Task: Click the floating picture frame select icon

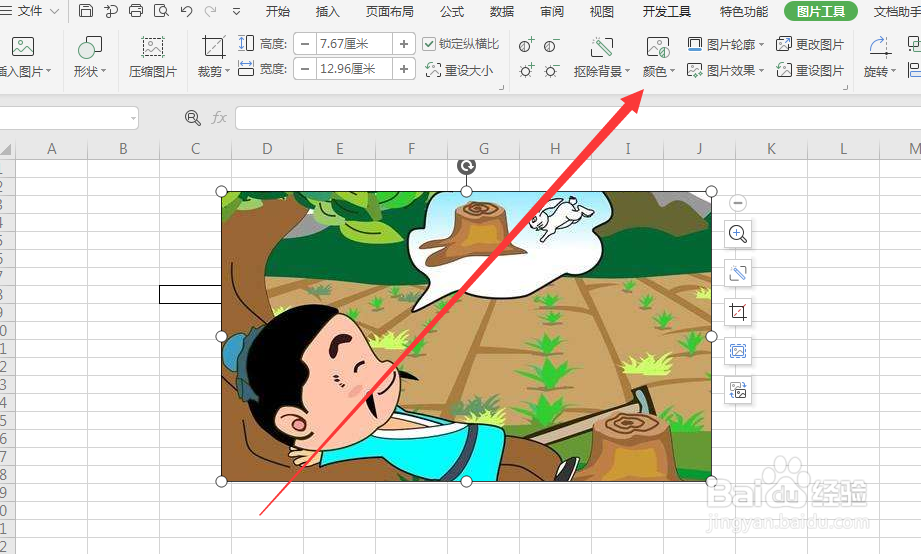Action: 738,351
